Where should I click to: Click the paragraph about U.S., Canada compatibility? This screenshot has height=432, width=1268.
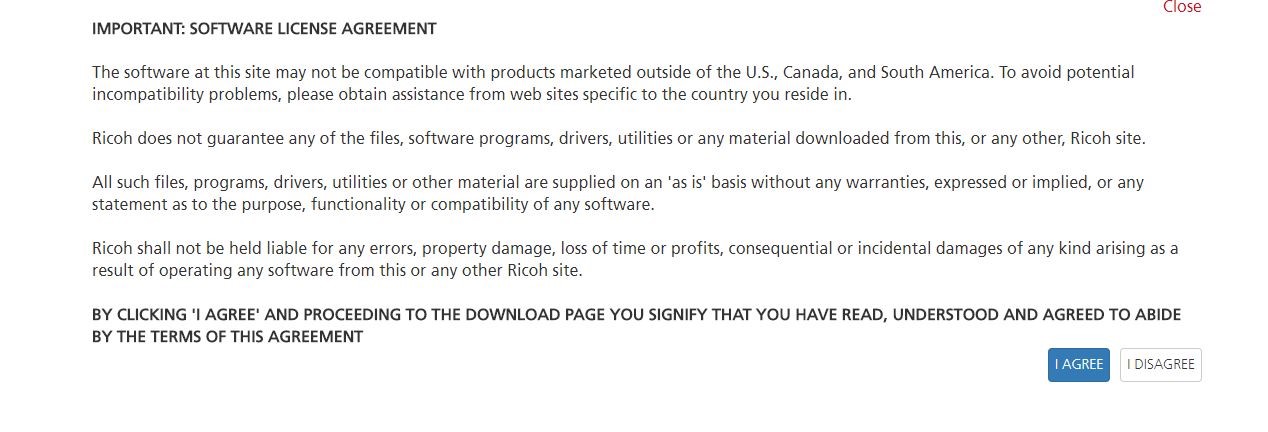pyautogui.click(x=612, y=83)
